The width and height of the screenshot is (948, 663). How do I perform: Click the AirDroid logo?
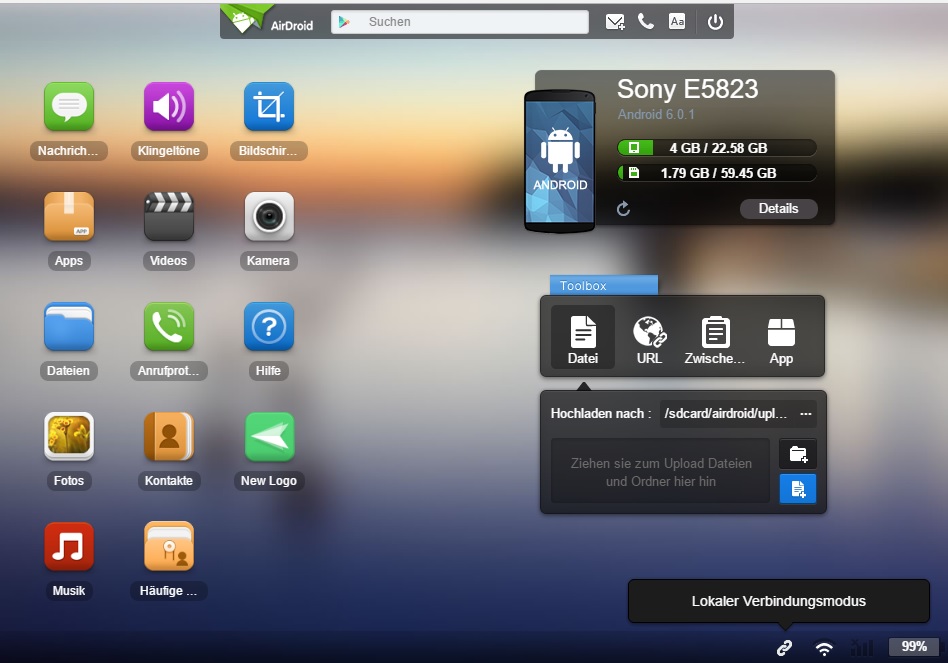(268, 21)
